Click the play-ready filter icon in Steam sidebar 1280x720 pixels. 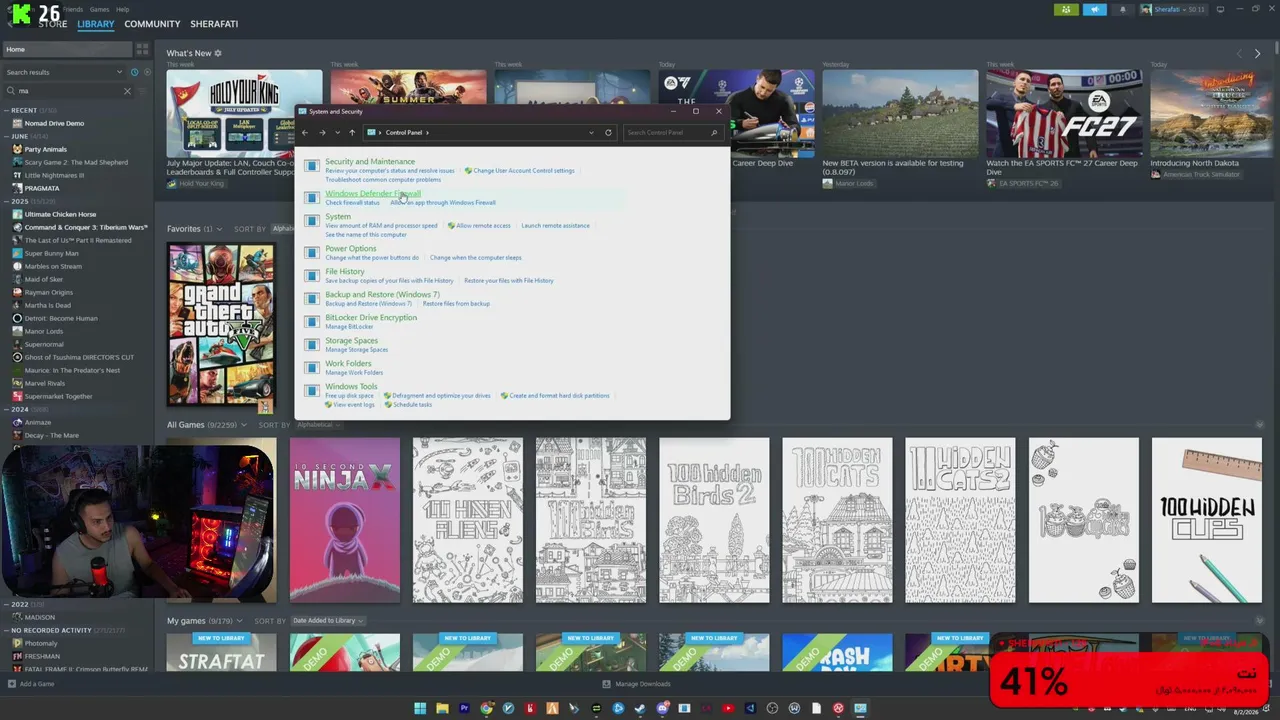pyautogui.click(x=147, y=72)
